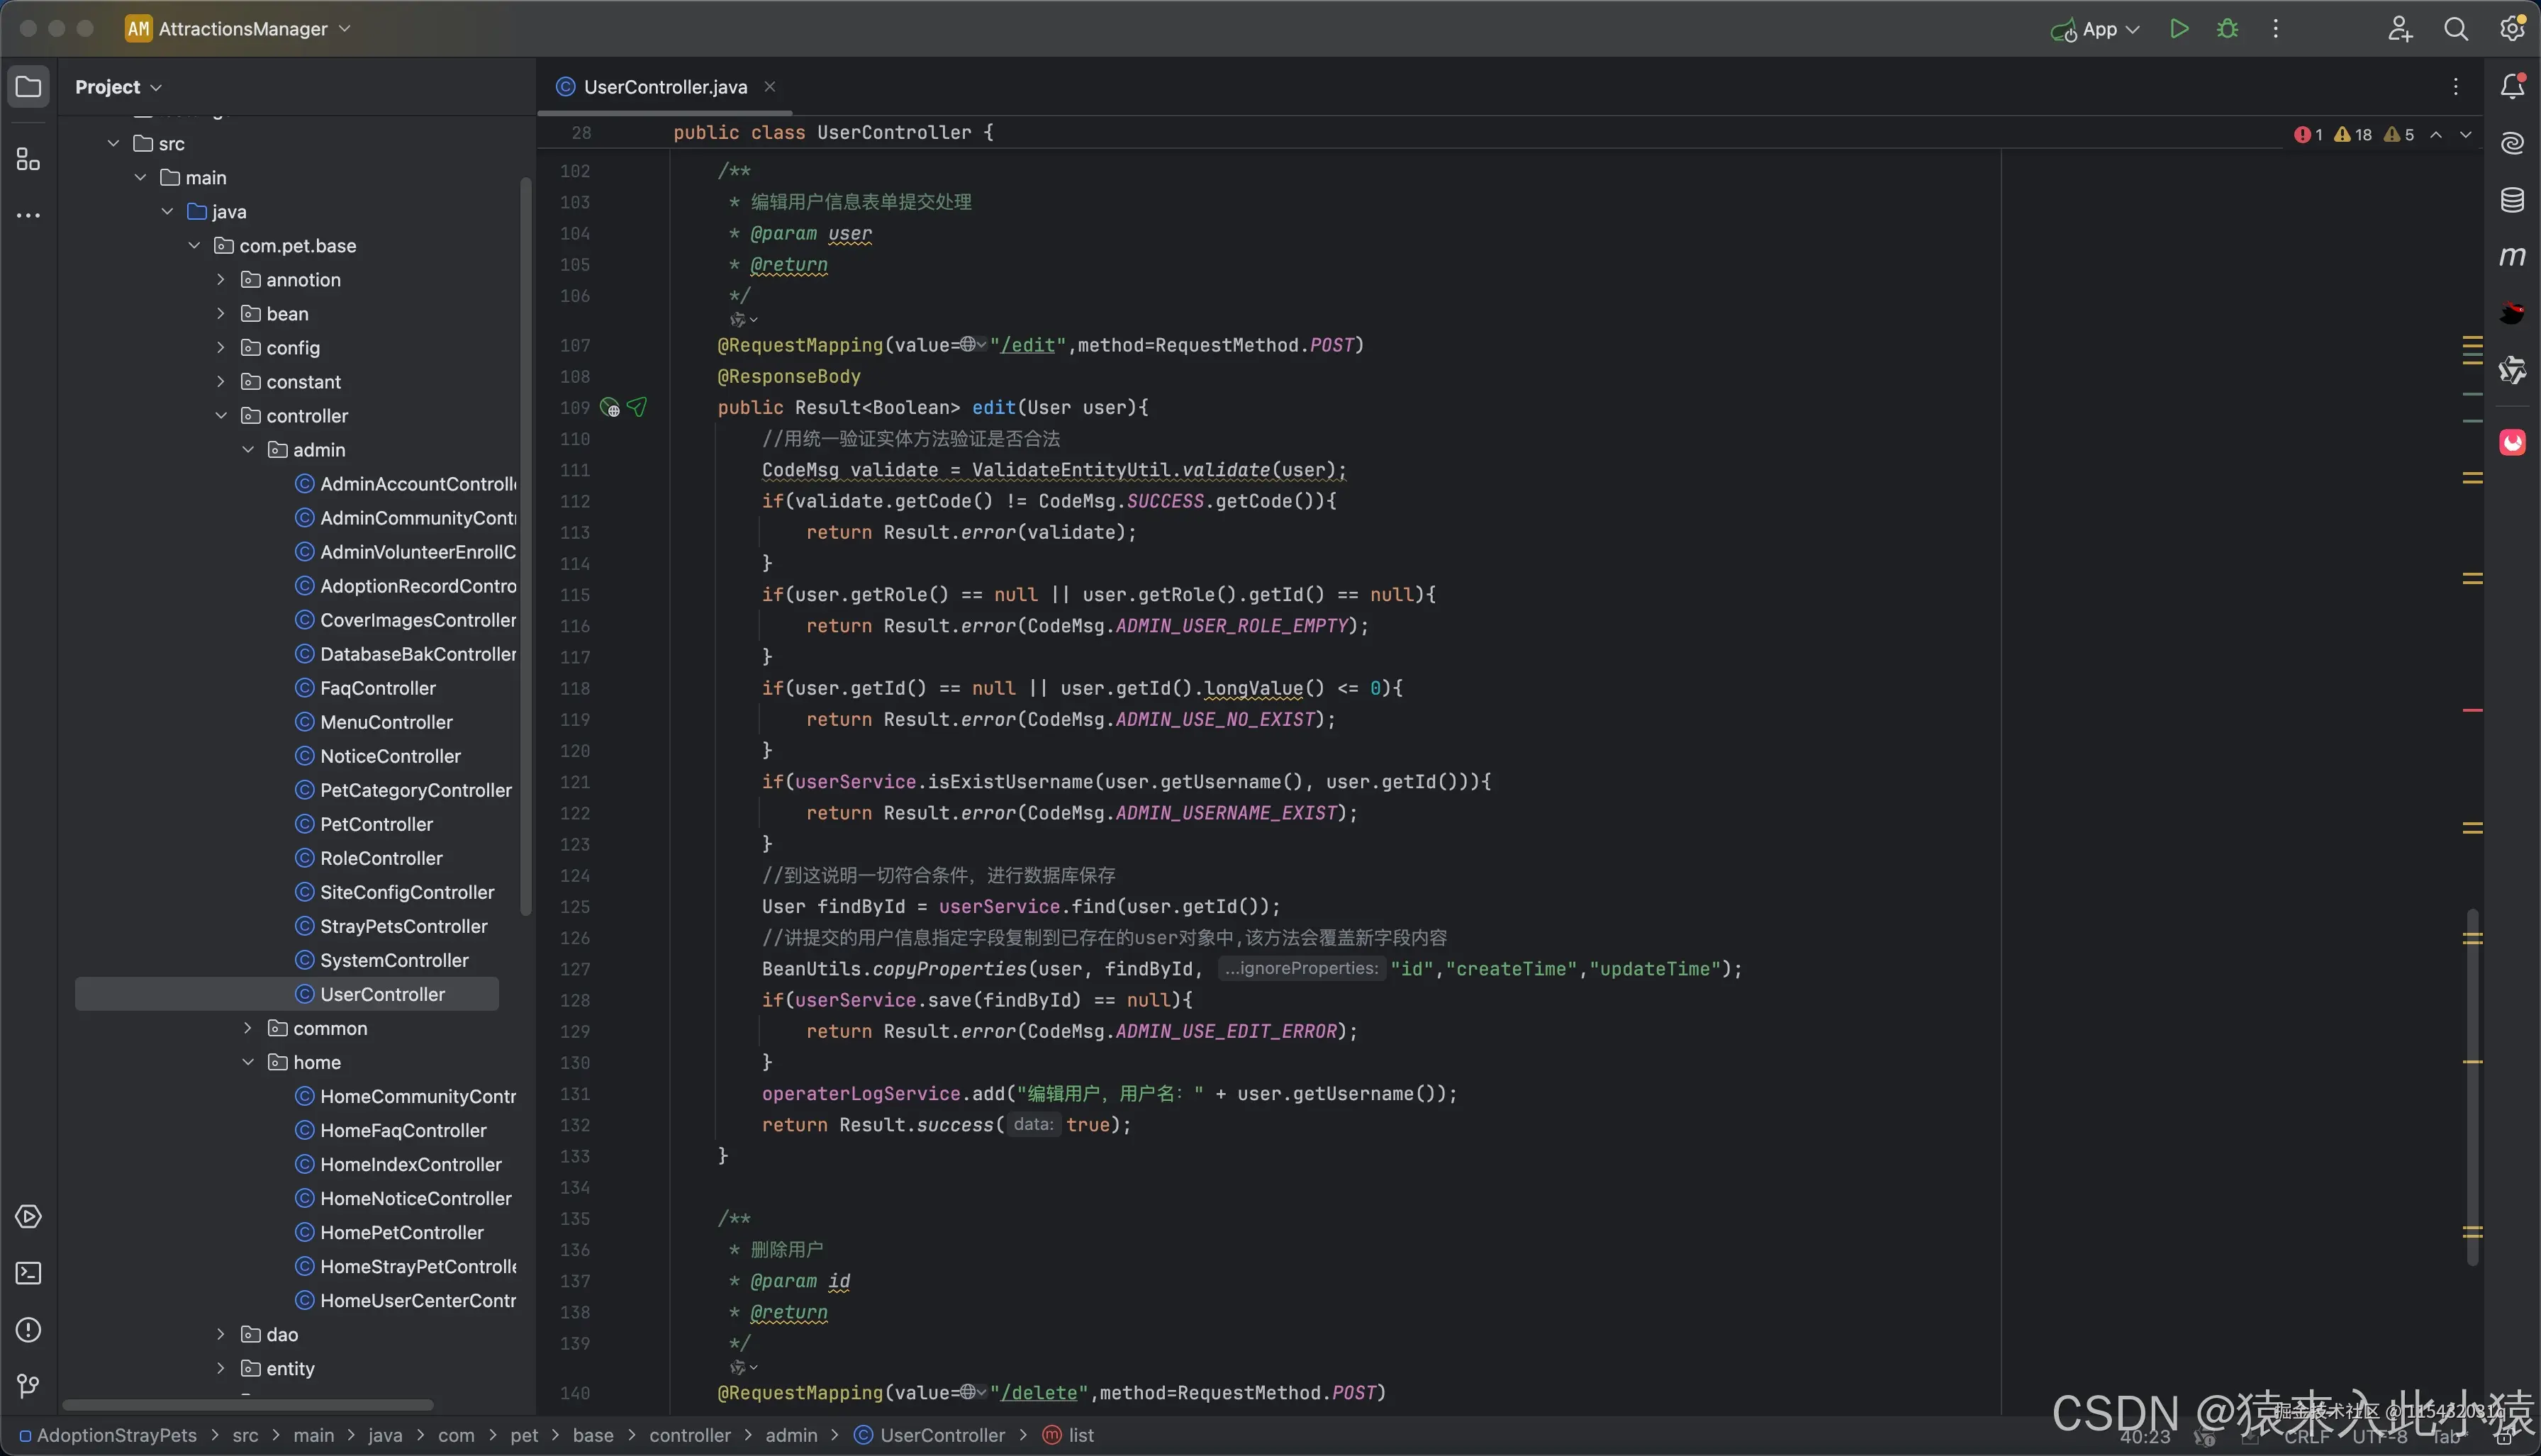The image size is (2541, 1456).
Task: Open the Code With Me user icon
Action: coord(2400,29)
